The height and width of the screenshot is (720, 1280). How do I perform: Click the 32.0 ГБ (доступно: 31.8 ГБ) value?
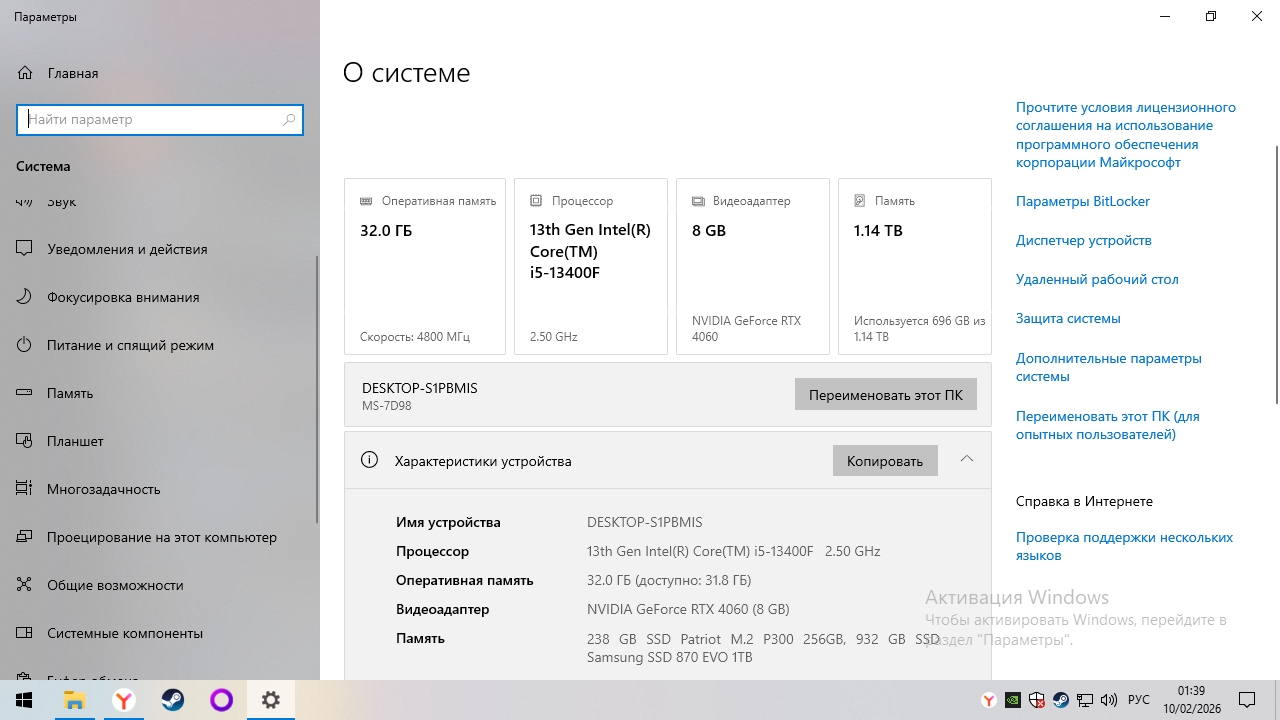pyautogui.click(x=669, y=580)
